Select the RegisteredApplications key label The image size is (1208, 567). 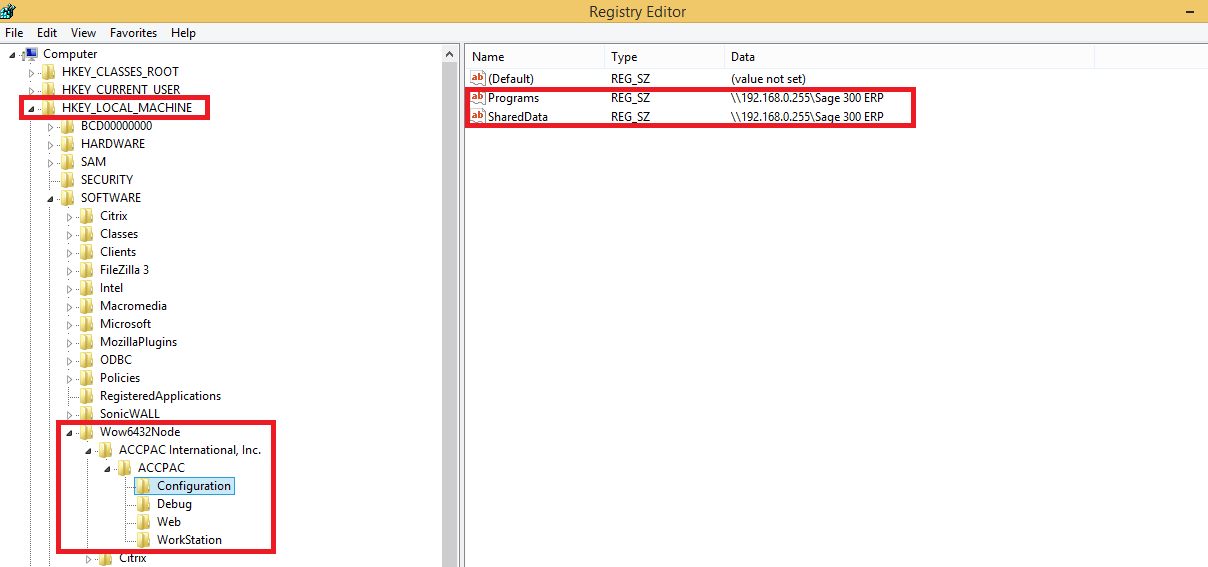160,396
